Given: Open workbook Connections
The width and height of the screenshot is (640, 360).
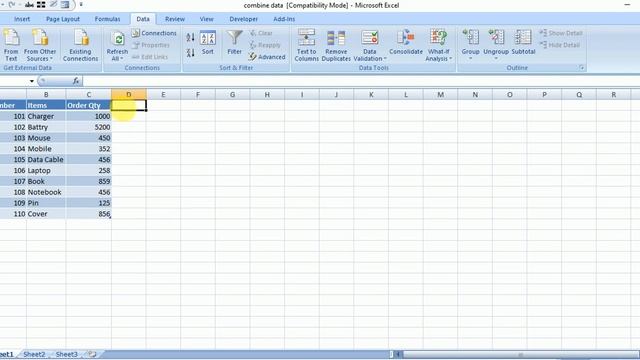Looking at the screenshot, I should point(154,33).
